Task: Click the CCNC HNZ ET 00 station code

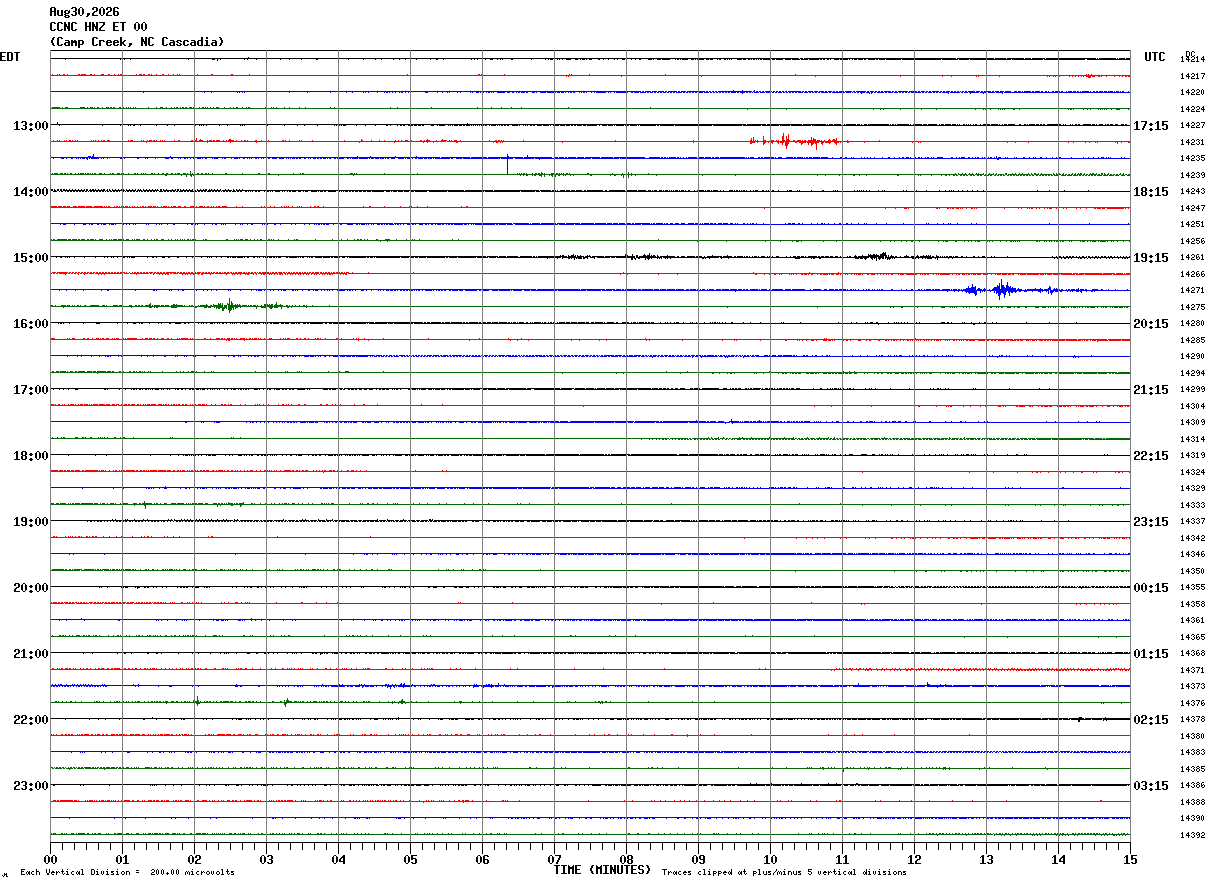Action: (x=98, y=27)
